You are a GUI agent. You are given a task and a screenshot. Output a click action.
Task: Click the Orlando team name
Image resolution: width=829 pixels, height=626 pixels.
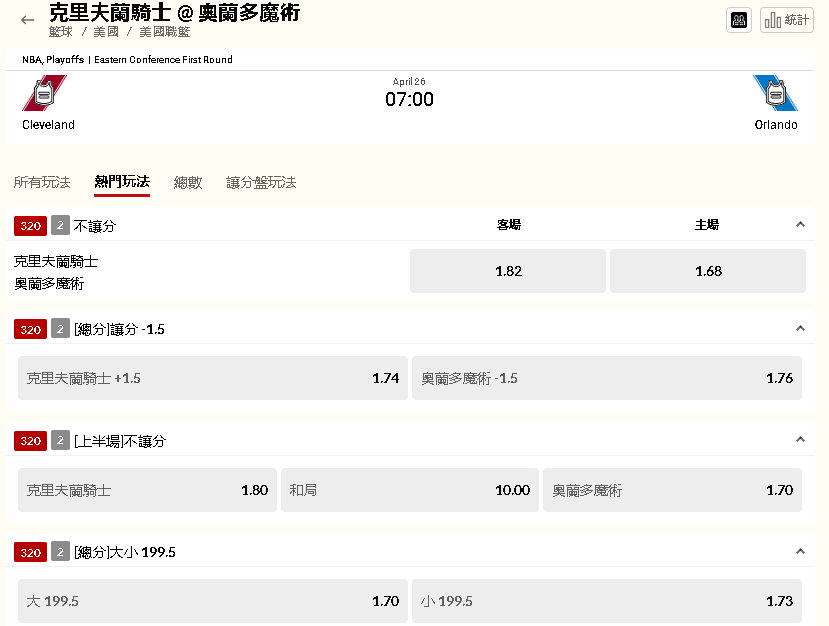[x=776, y=125]
